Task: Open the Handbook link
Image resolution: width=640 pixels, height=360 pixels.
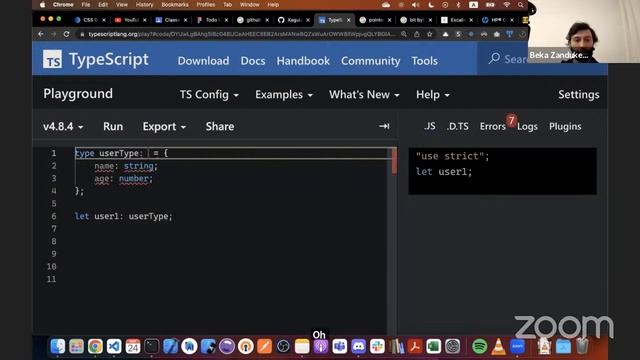Action: 303,61
